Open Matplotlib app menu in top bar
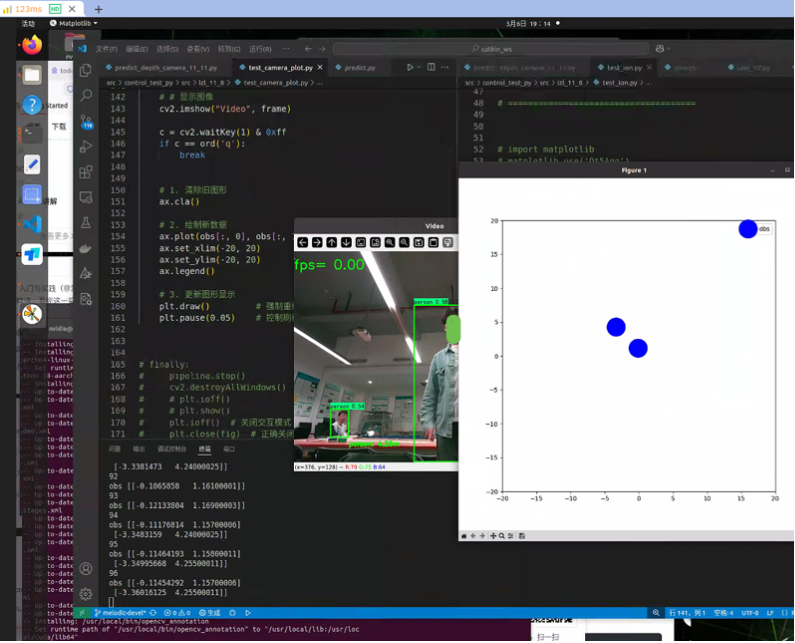 74,23
